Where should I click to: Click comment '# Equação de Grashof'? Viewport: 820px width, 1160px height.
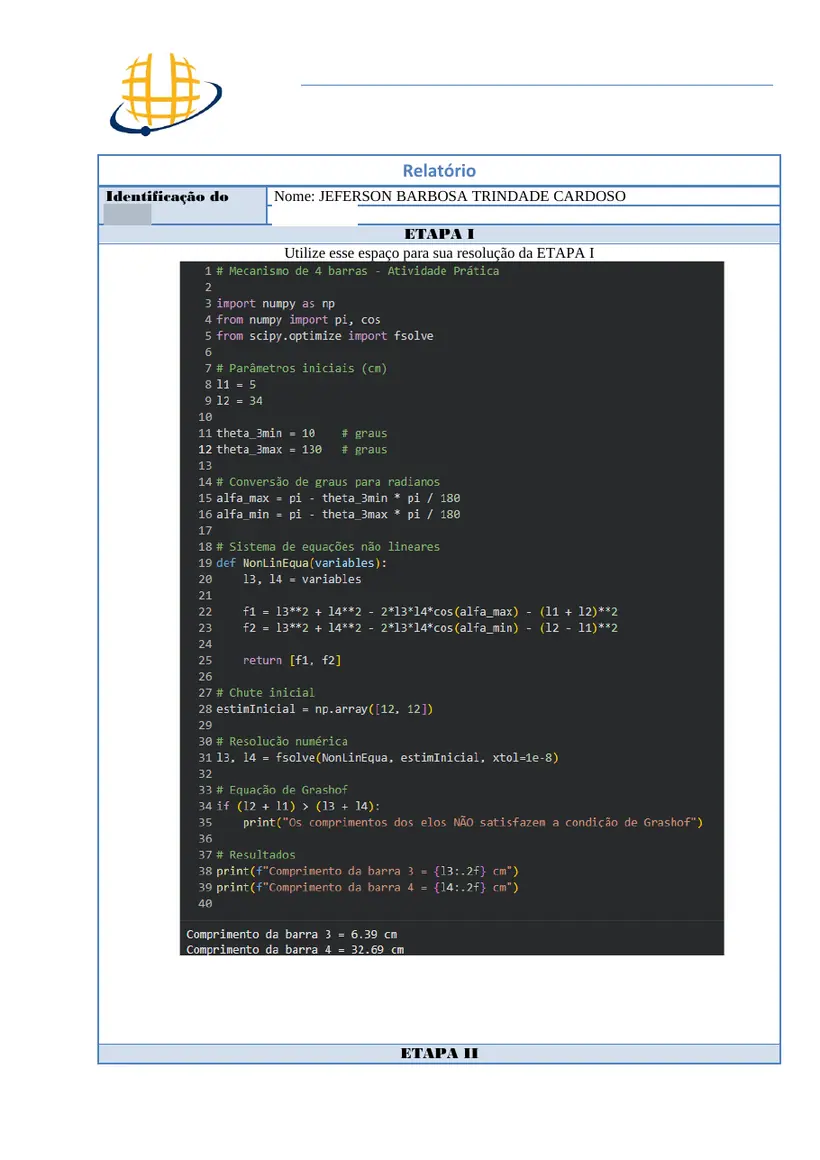(x=281, y=791)
